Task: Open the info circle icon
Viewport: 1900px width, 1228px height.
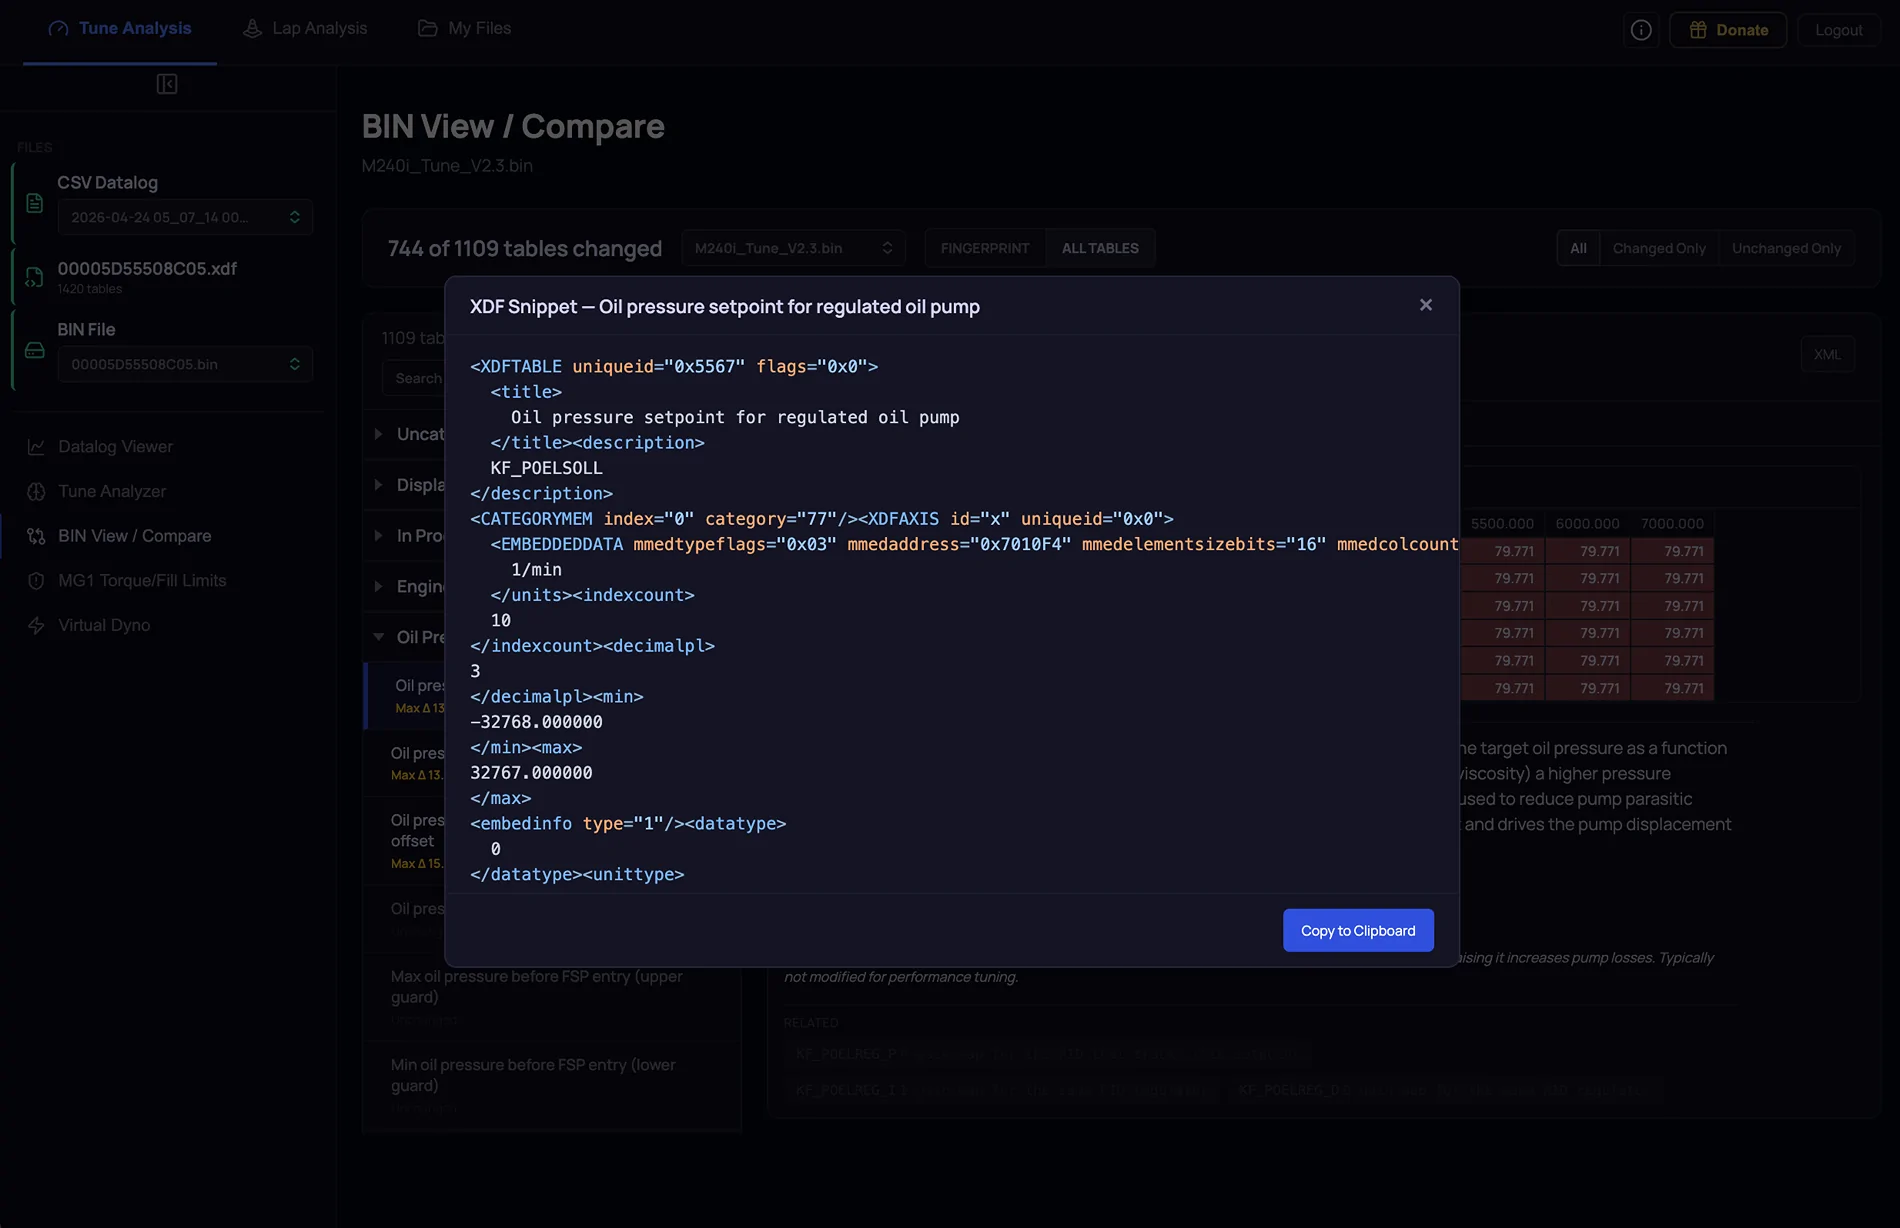Action: coord(1641,30)
